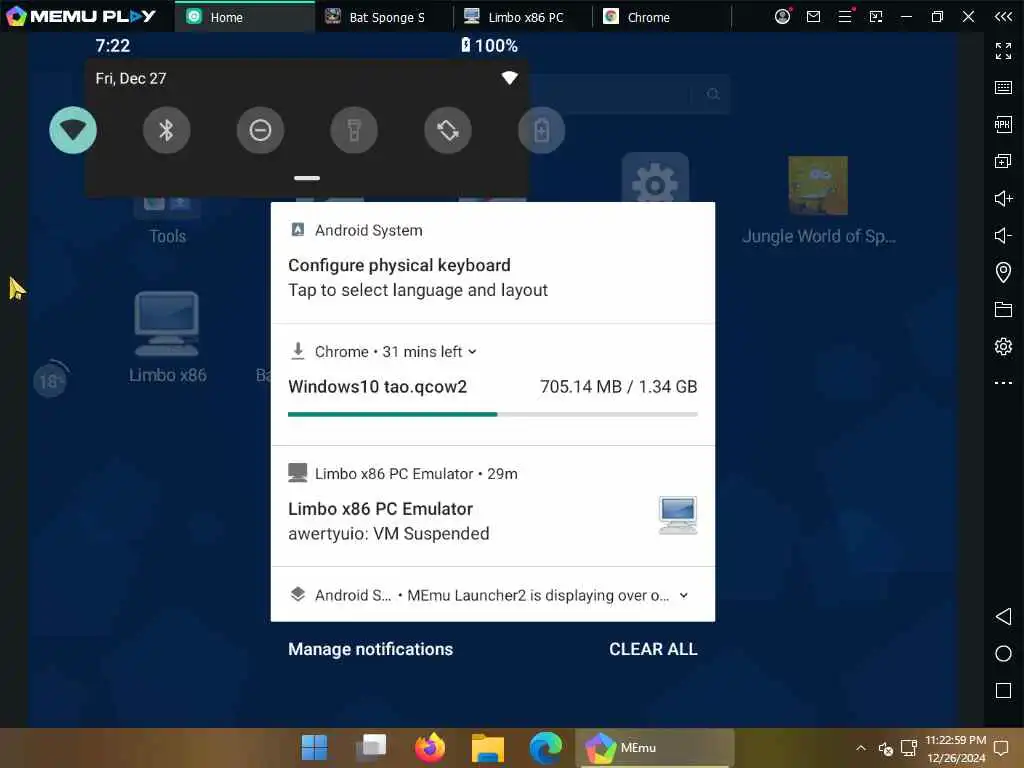Open Limbo x86 app on home screen

coord(167,336)
